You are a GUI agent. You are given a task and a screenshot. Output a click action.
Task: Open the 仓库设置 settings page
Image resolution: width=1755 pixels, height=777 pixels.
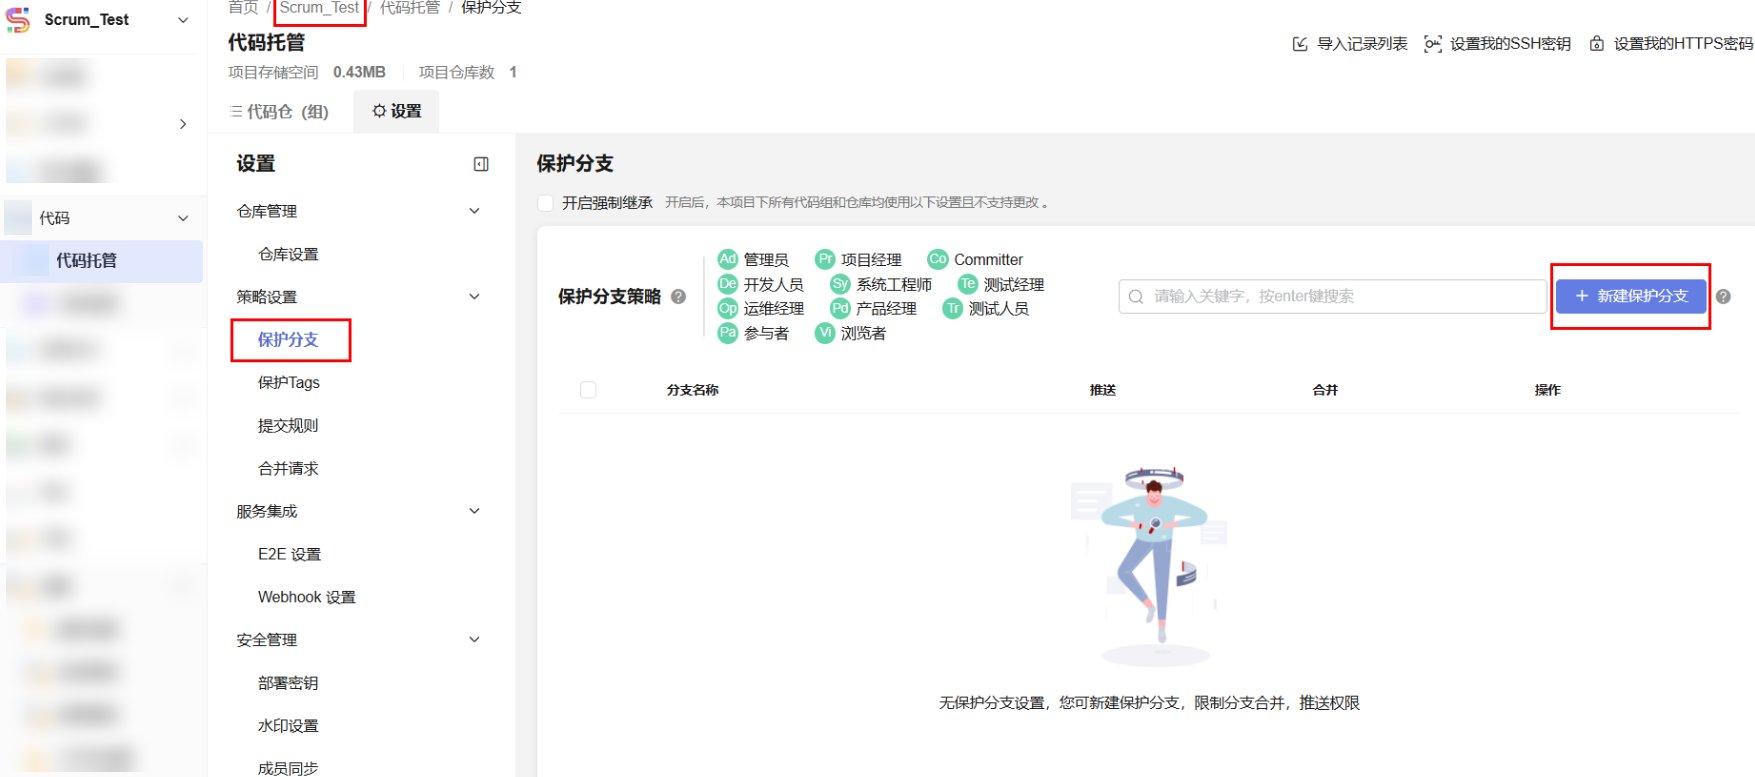pyautogui.click(x=288, y=254)
